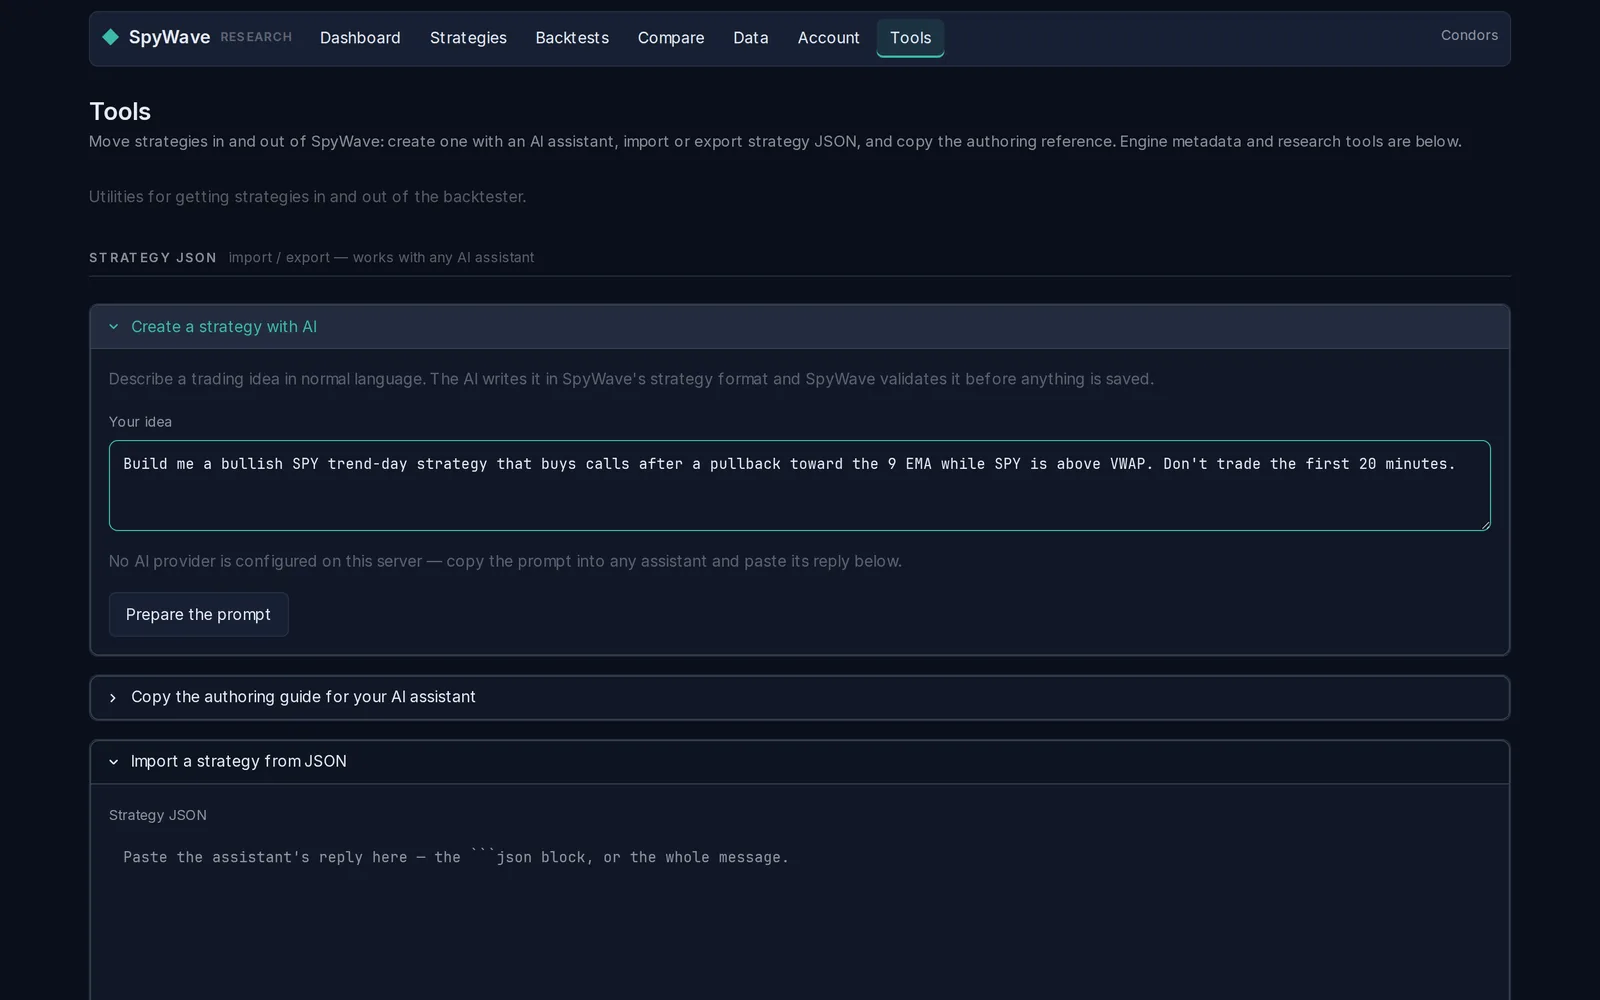The height and width of the screenshot is (1000, 1600).
Task: Click into the Your idea text area
Action: tap(799, 485)
